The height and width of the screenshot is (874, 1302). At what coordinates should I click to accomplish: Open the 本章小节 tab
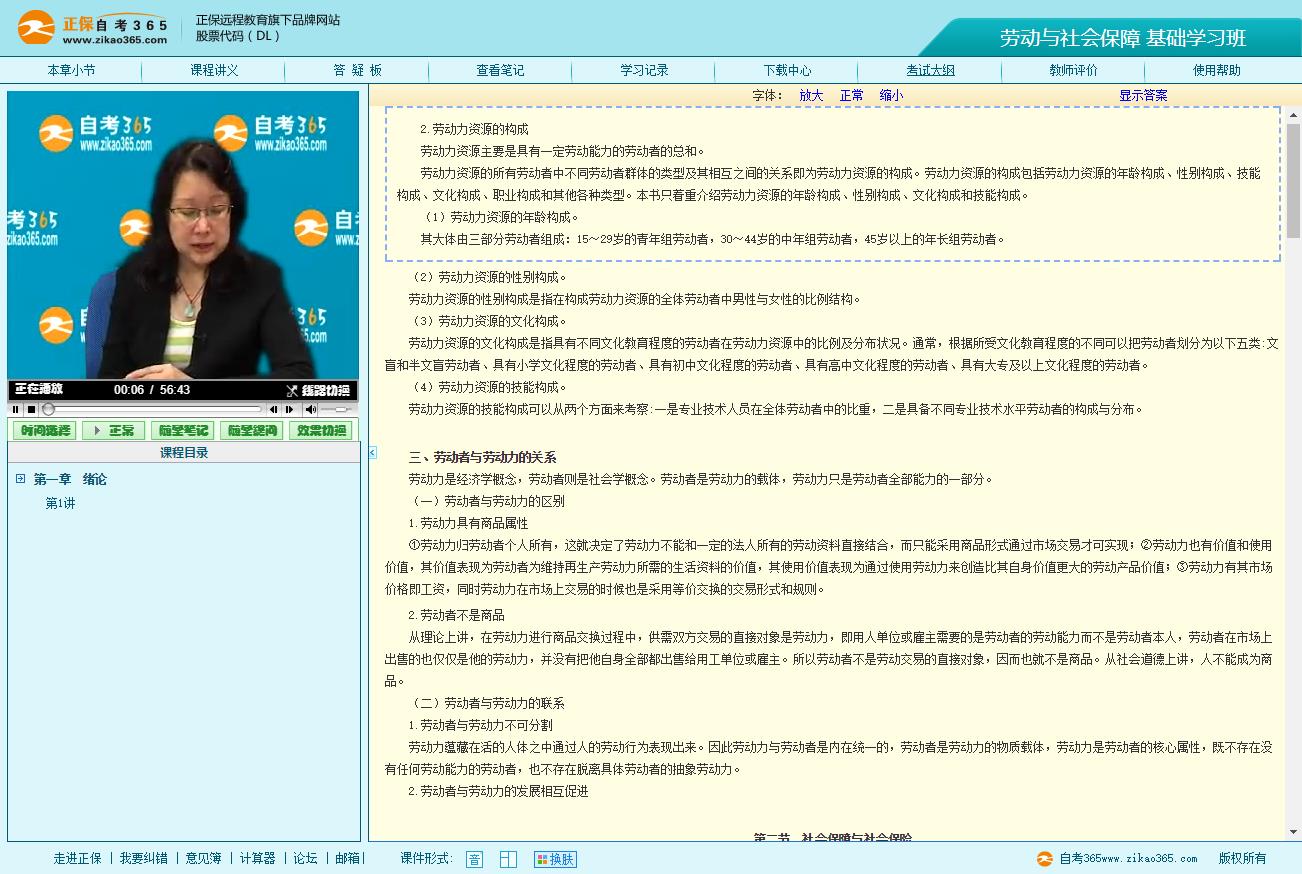point(72,70)
